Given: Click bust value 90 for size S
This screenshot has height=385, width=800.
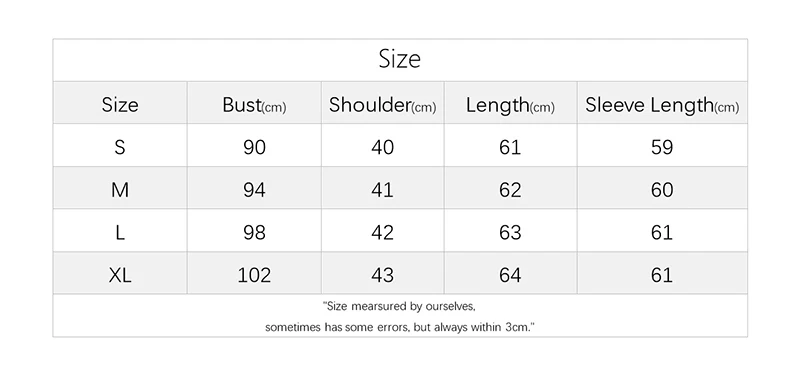Looking at the screenshot, I should [254, 147].
